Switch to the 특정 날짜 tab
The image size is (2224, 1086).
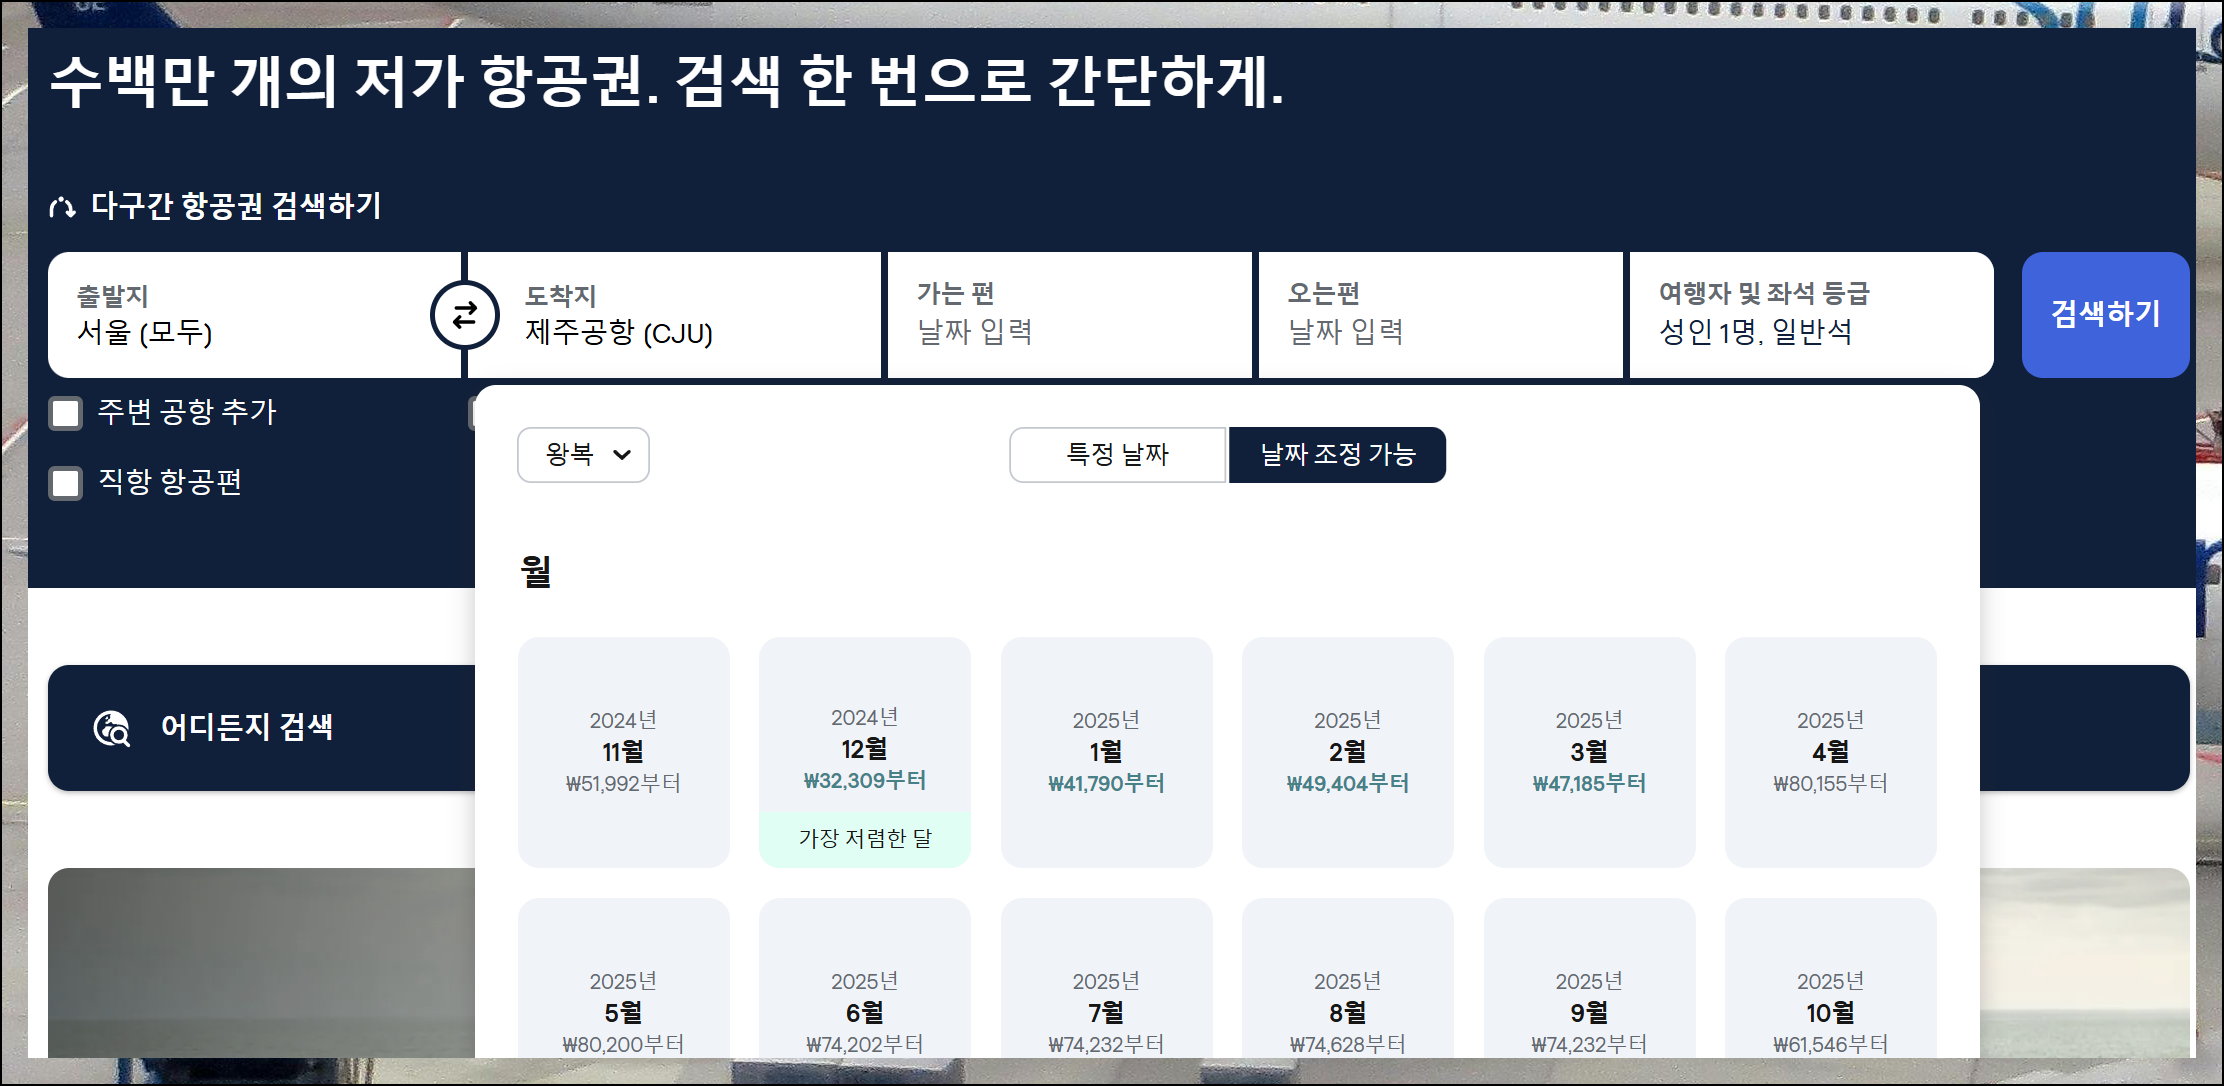(x=1117, y=455)
